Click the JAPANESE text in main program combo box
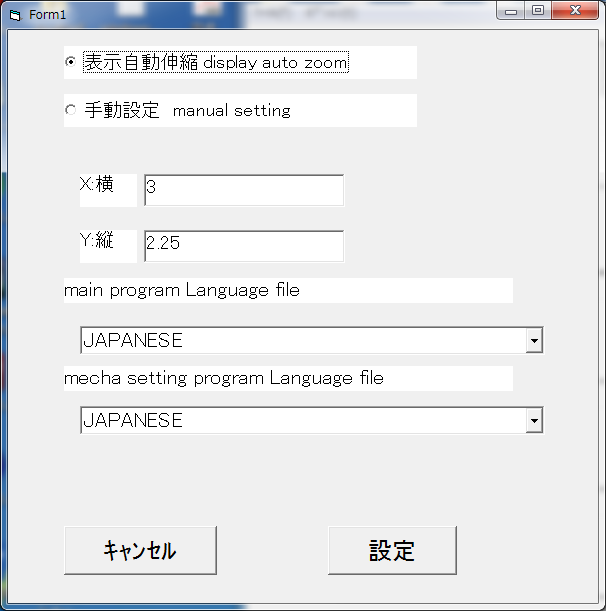The height and width of the screenshot is (611, 606). coord(133,341)
